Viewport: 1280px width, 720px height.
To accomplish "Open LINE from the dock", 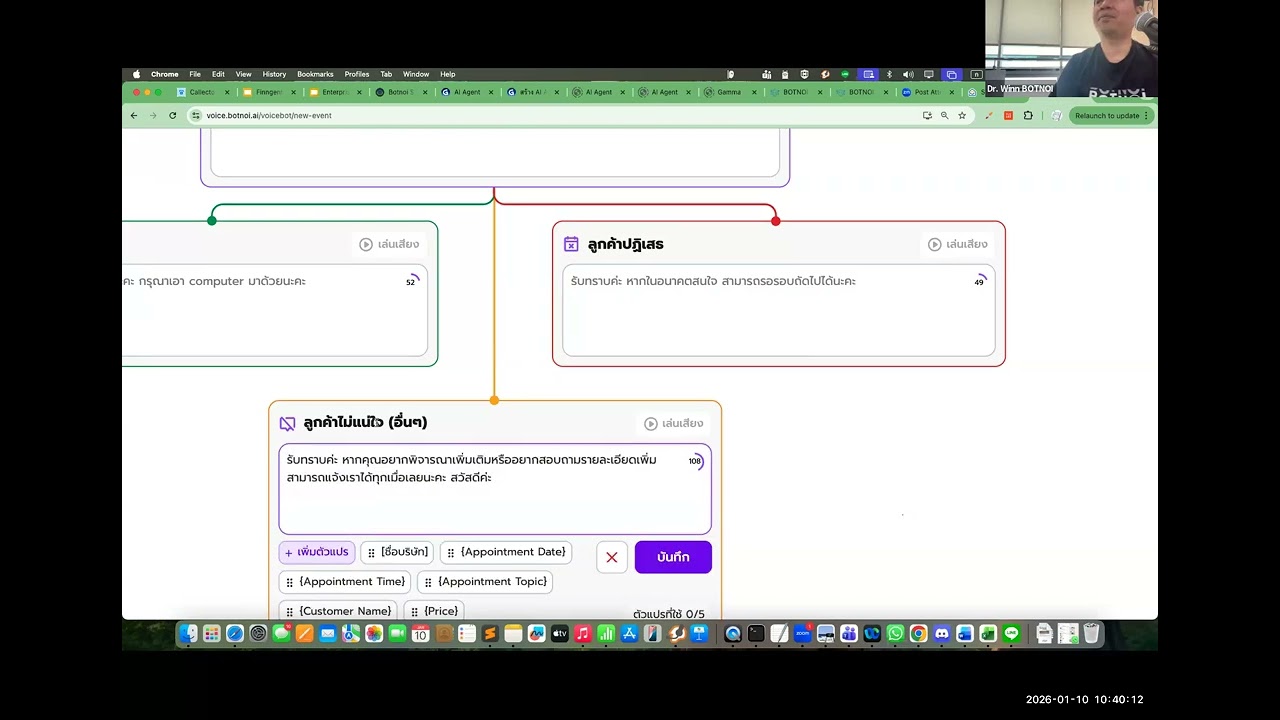I will coord(1012,633).
